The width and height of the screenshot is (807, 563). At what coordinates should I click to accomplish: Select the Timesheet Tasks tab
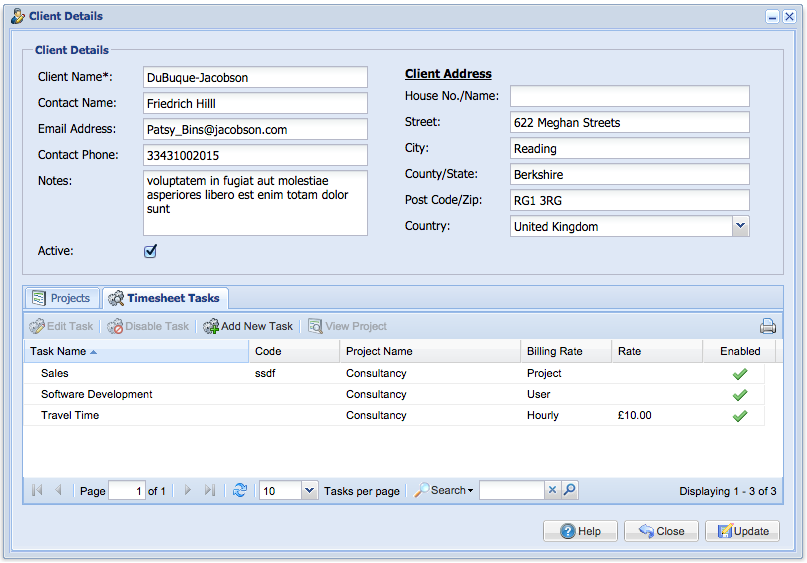pos(166,298)
